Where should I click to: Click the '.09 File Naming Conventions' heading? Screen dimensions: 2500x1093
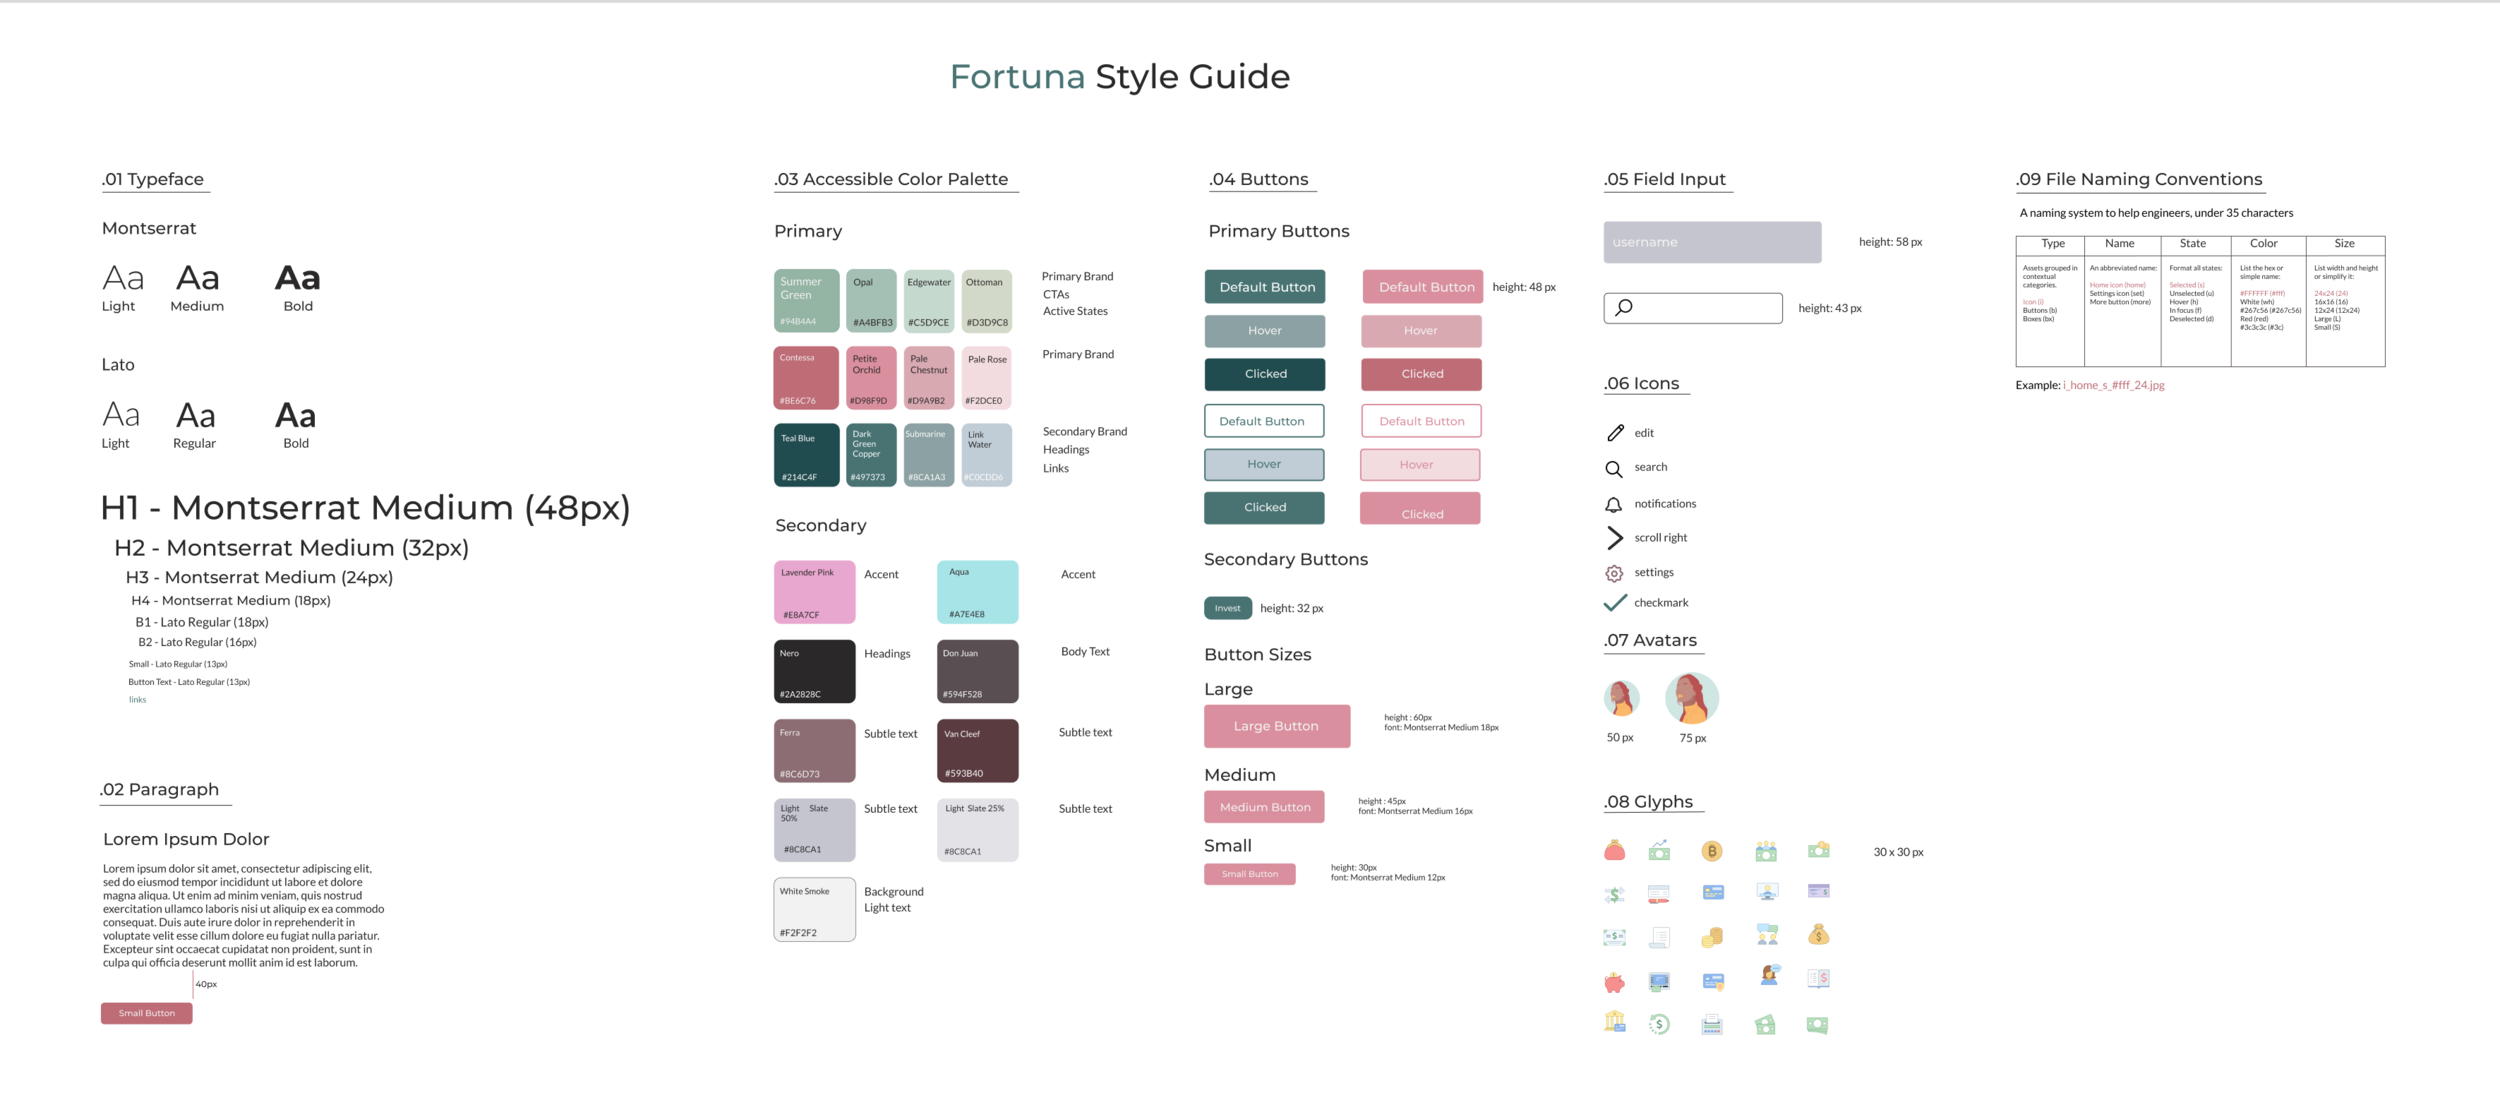tap(2139, 179)
